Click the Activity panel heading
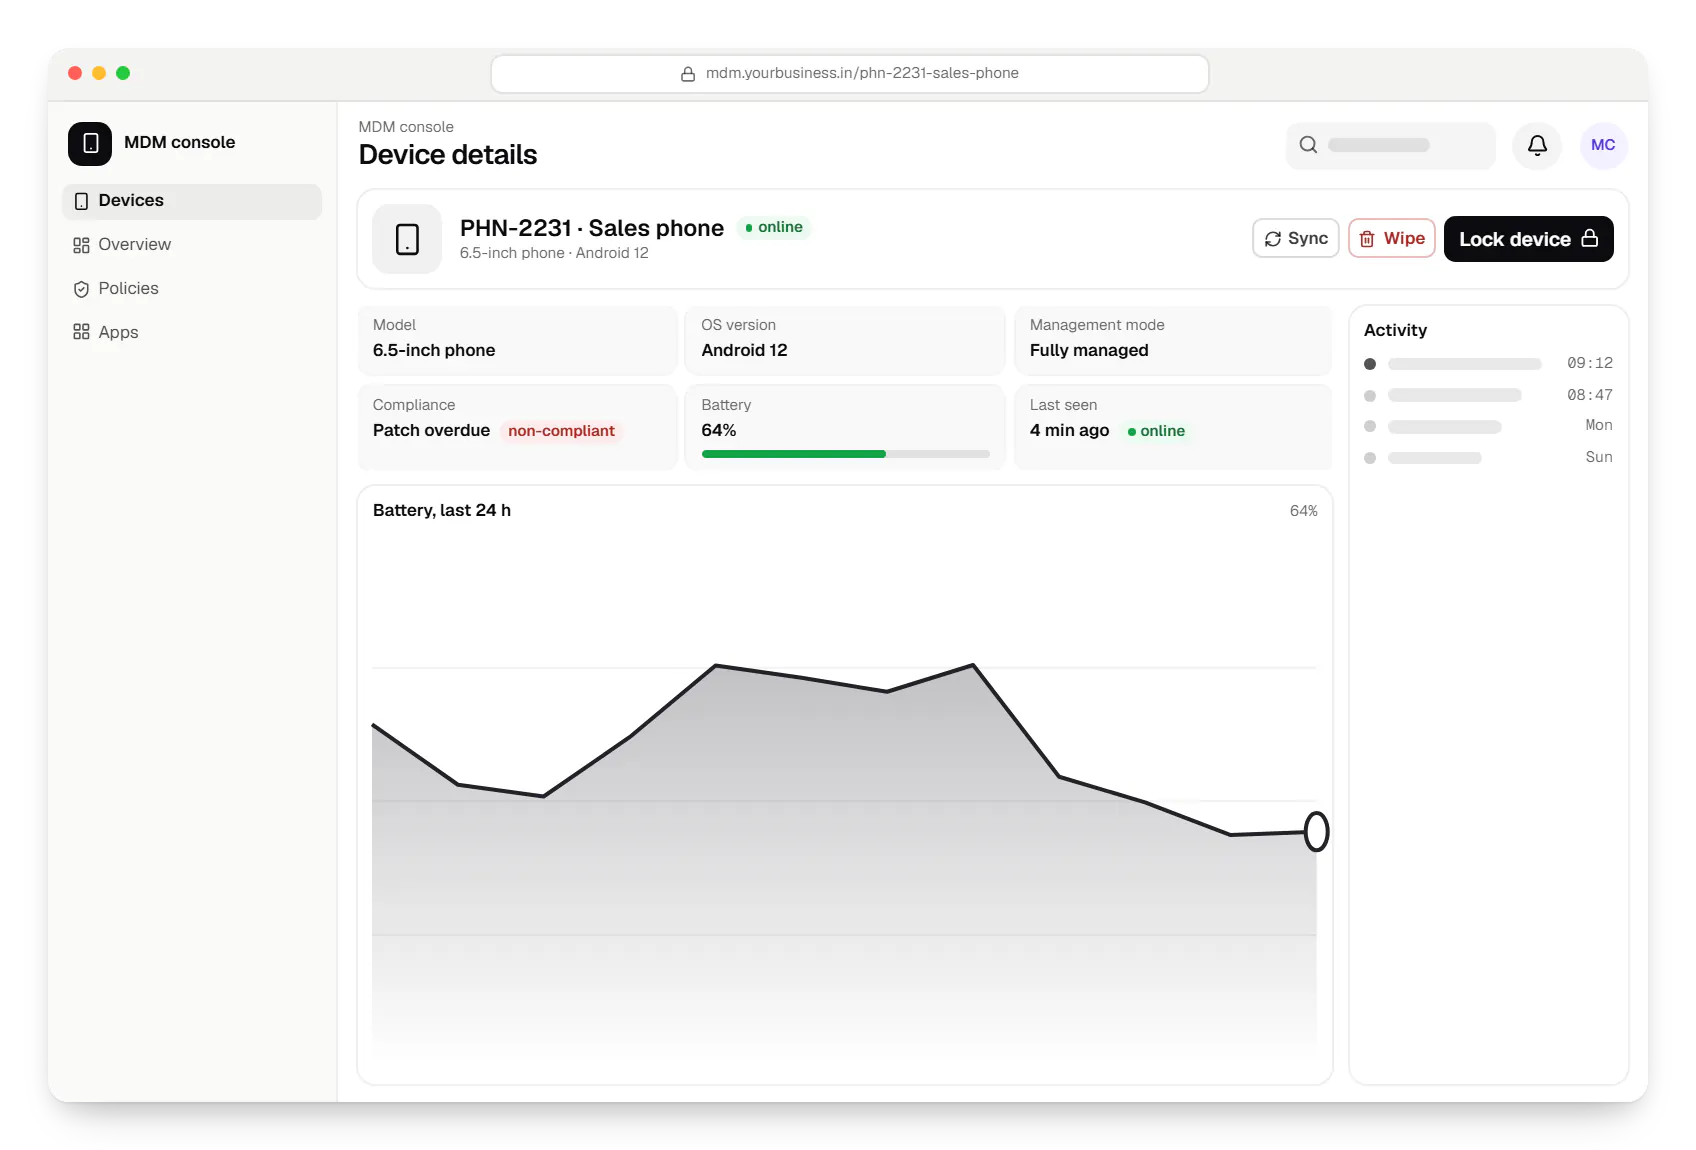This screenshot has width=1696, height=1150. [1395, 330]
